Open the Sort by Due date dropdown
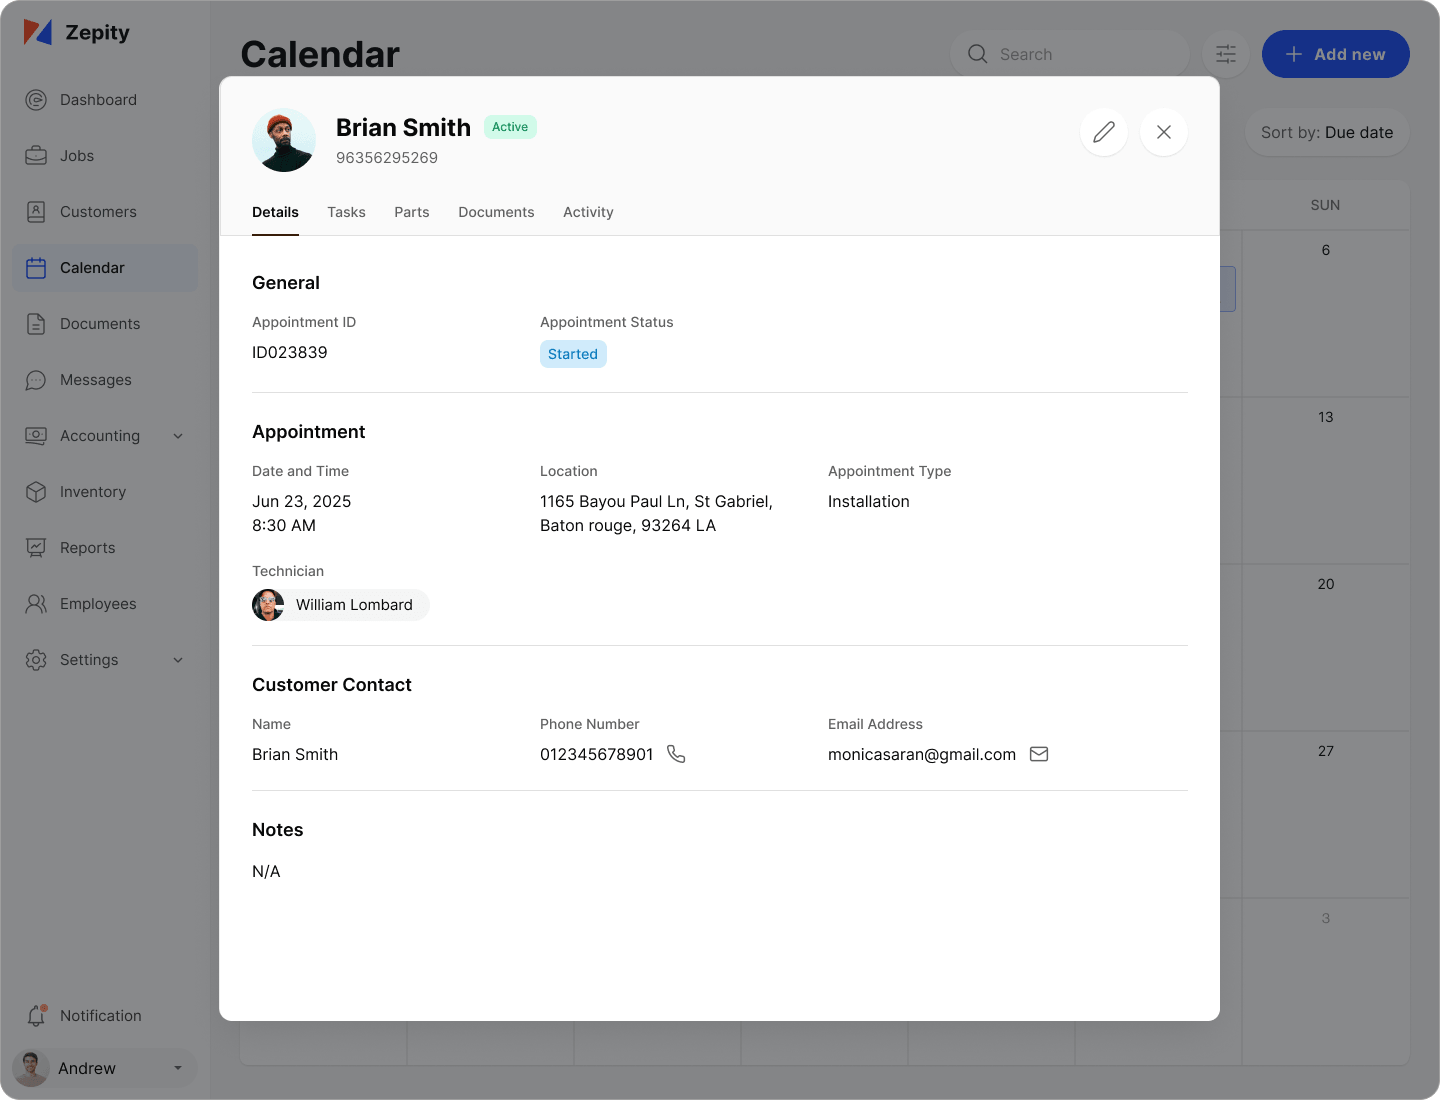1440x1100 pixels. (1326, 132)
